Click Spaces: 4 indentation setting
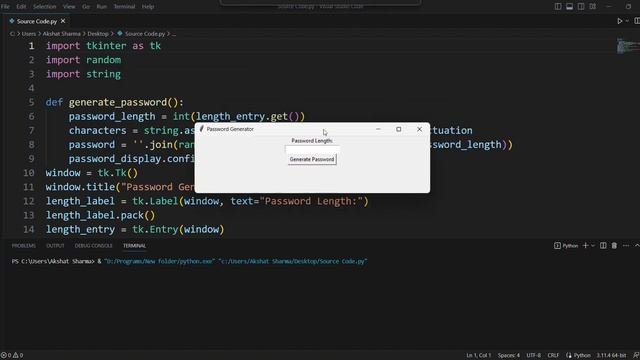This screenshot has height=360, width=640. tap(509, 356)
